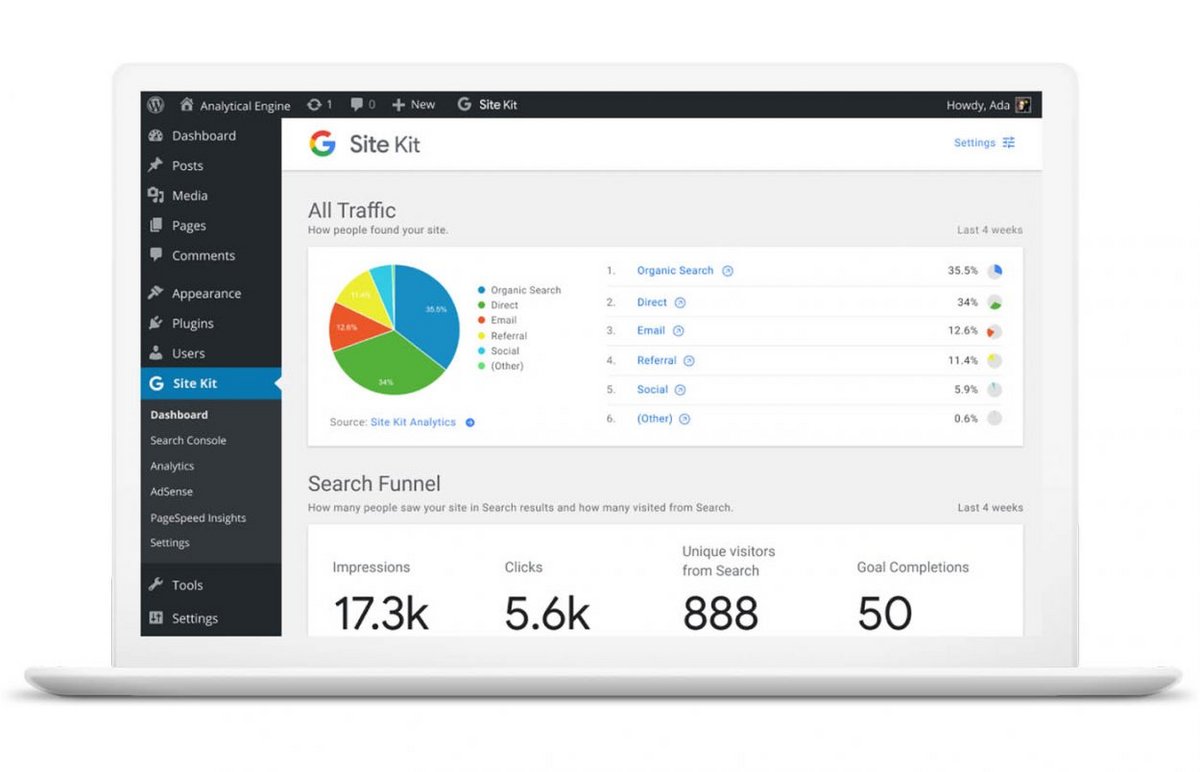Screen dimensions: 1200x772
Task: Click the mini pie icon in the 12.6% row
Action: [995, 331]
